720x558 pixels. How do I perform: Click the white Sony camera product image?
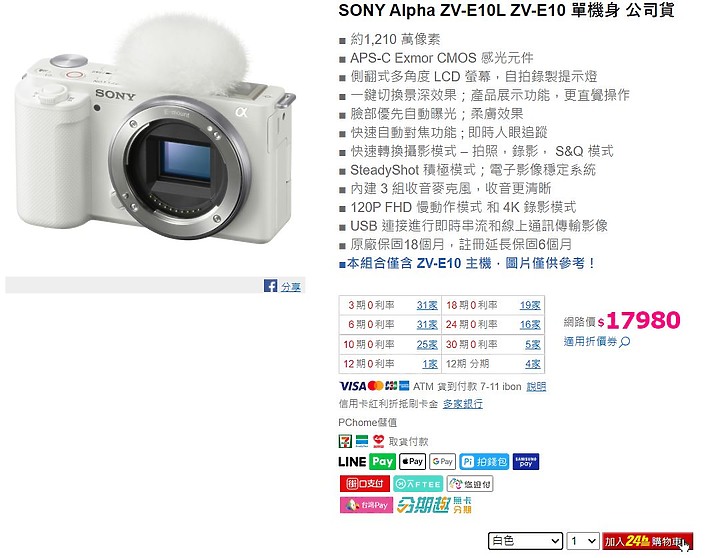(155, 133)
